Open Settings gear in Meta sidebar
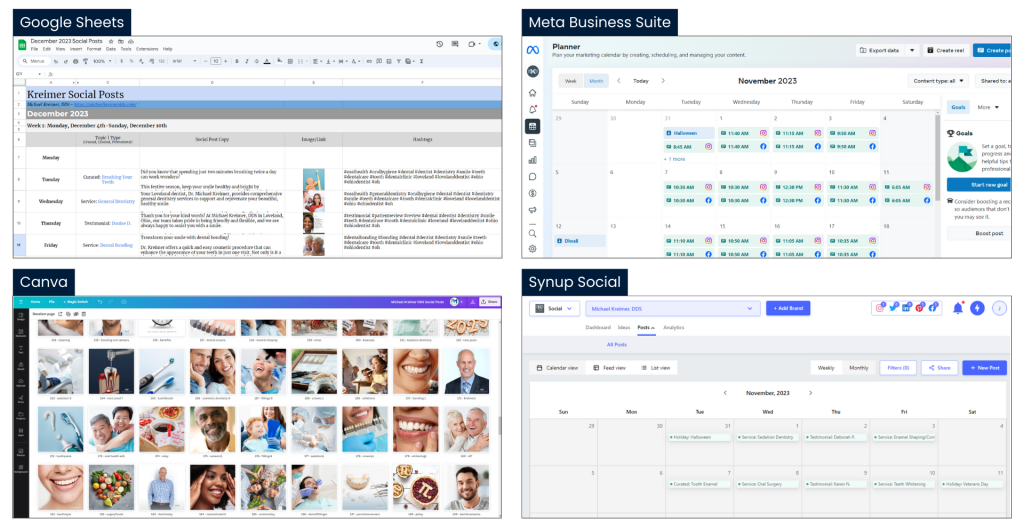The image size is (1024, 529). [533, 249]
